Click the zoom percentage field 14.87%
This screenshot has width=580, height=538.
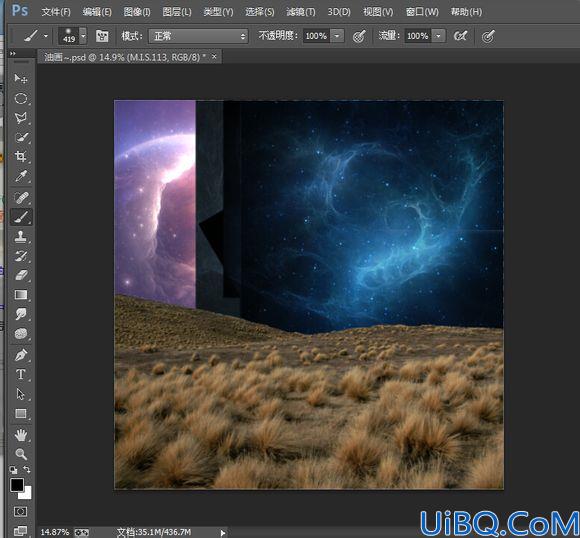54,532
